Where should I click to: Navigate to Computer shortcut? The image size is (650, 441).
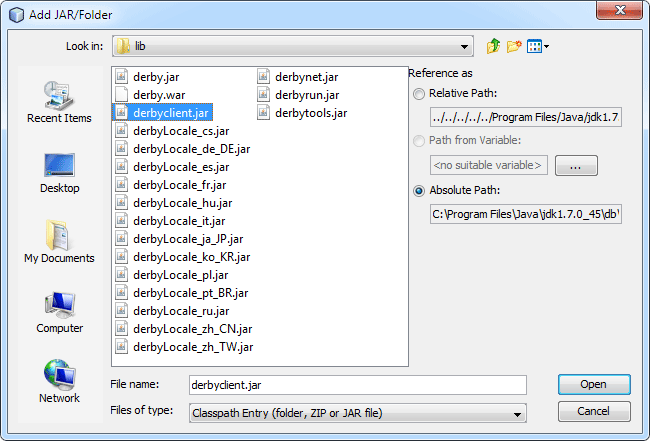pos(60,312)
